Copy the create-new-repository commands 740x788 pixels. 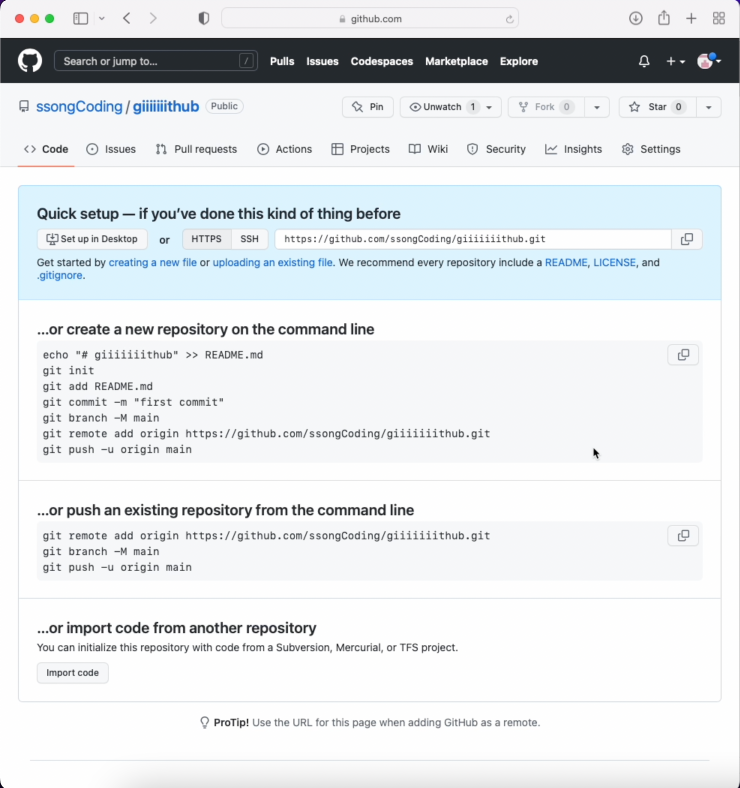pyautogui.click(x=683, y=355)
